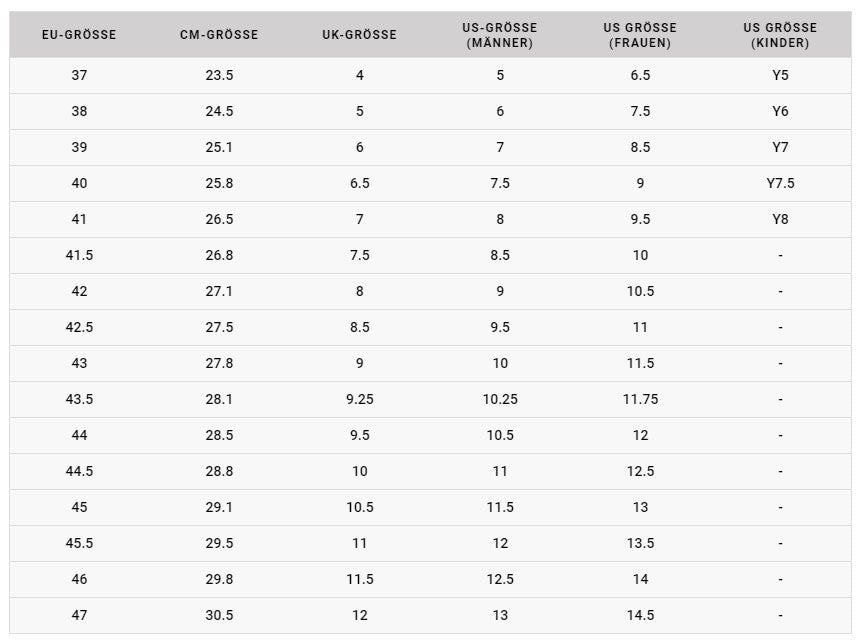The height and width of the screenshot is (643, 862).
Task: Click the 23.5 cm size cell
Action: (219, 75)
